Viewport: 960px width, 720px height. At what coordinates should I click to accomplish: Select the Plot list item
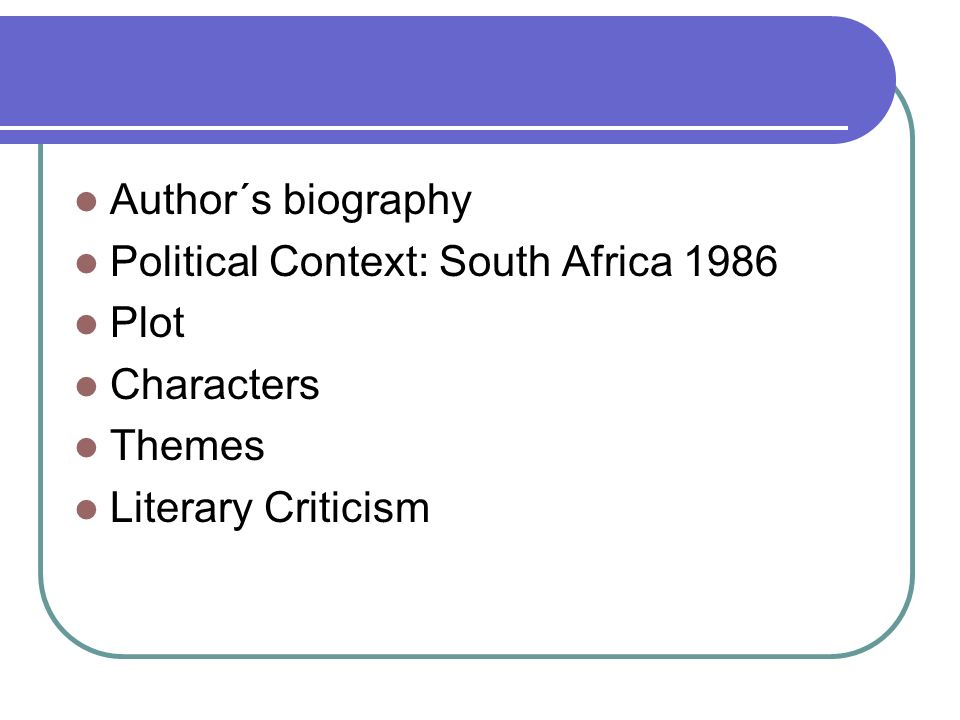pyautogui.click(x=148, y=322)
